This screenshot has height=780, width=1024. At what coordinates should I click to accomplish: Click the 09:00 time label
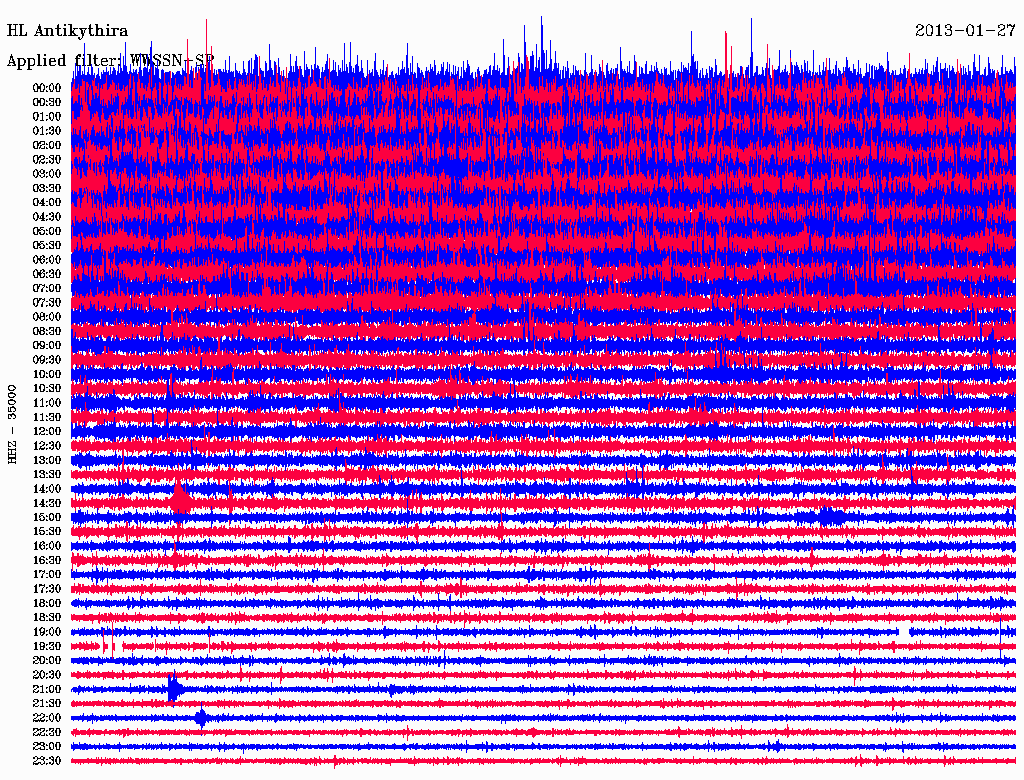pyautogui.click(x=47, y=346)
